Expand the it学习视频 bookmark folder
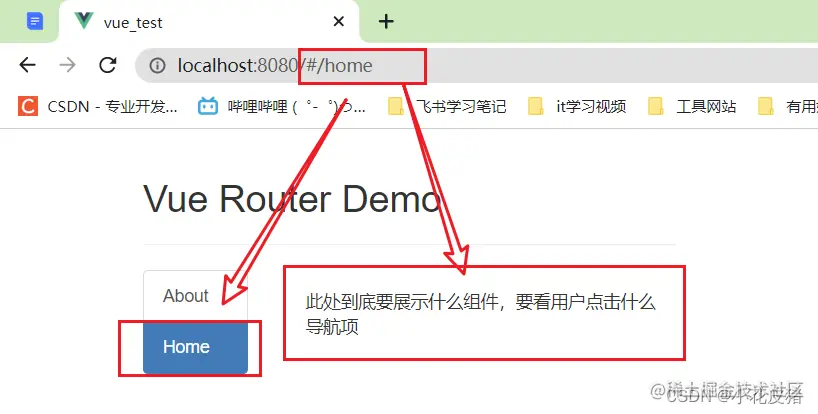The height and width of the screenshot is (414, 818). 577,106
